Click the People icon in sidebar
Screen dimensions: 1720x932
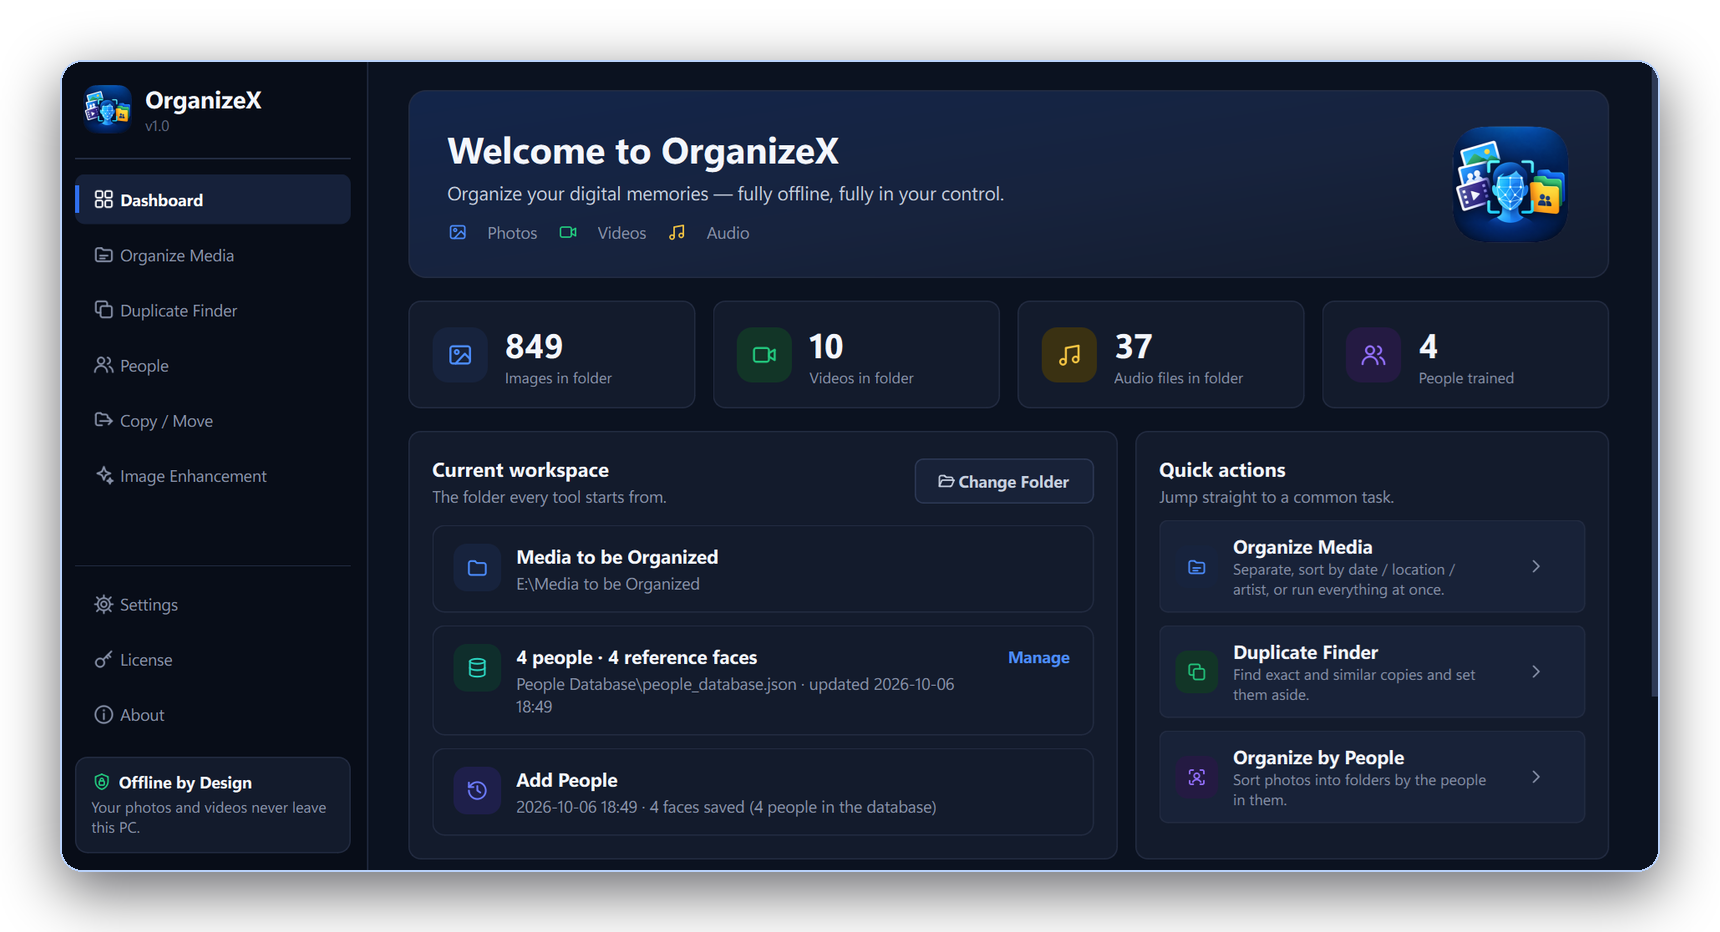pyautogui.click(x=103, y=365)
